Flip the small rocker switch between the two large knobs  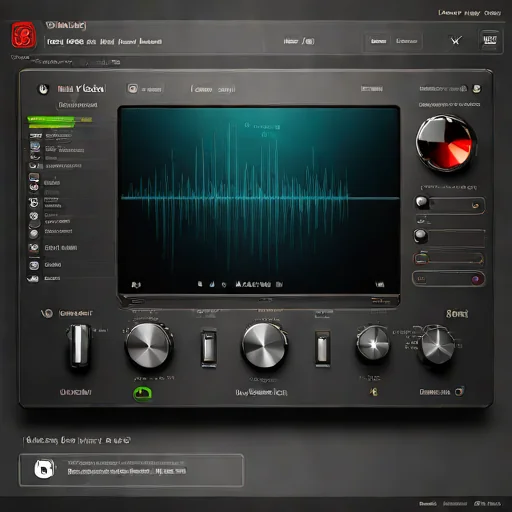click(x=209, y=347)
